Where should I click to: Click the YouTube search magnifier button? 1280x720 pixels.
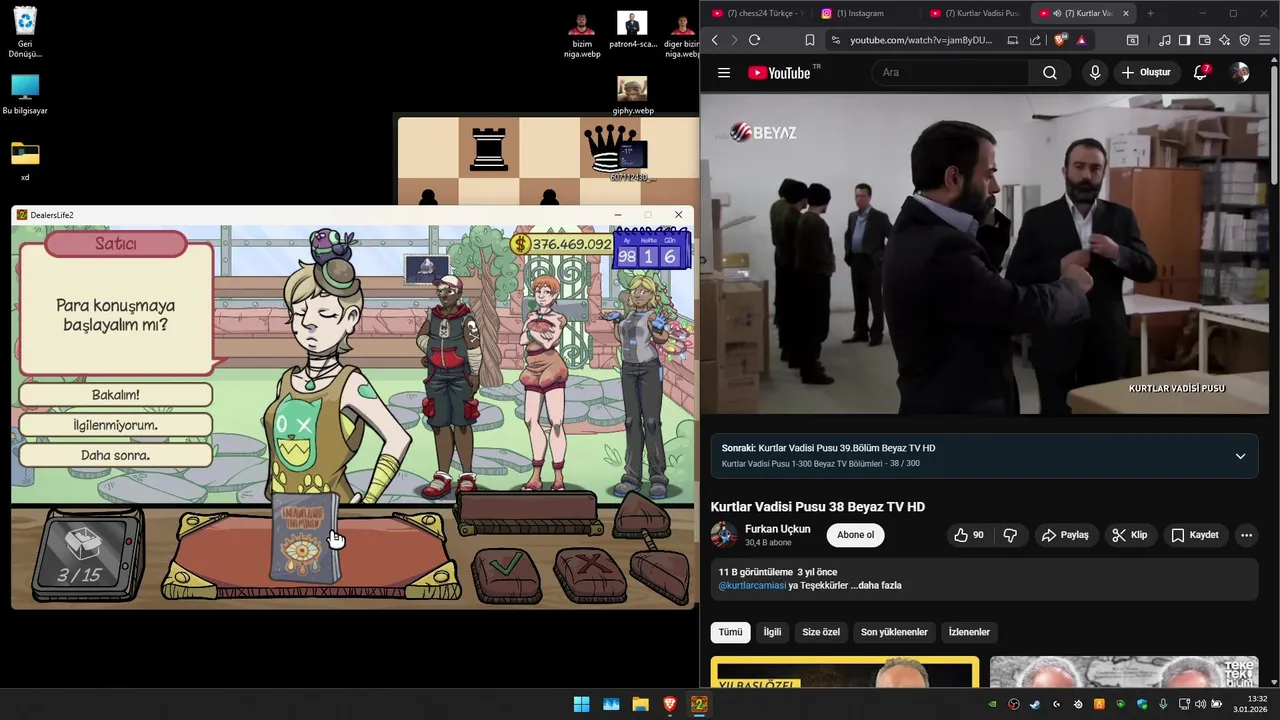tap(1050, 72)
